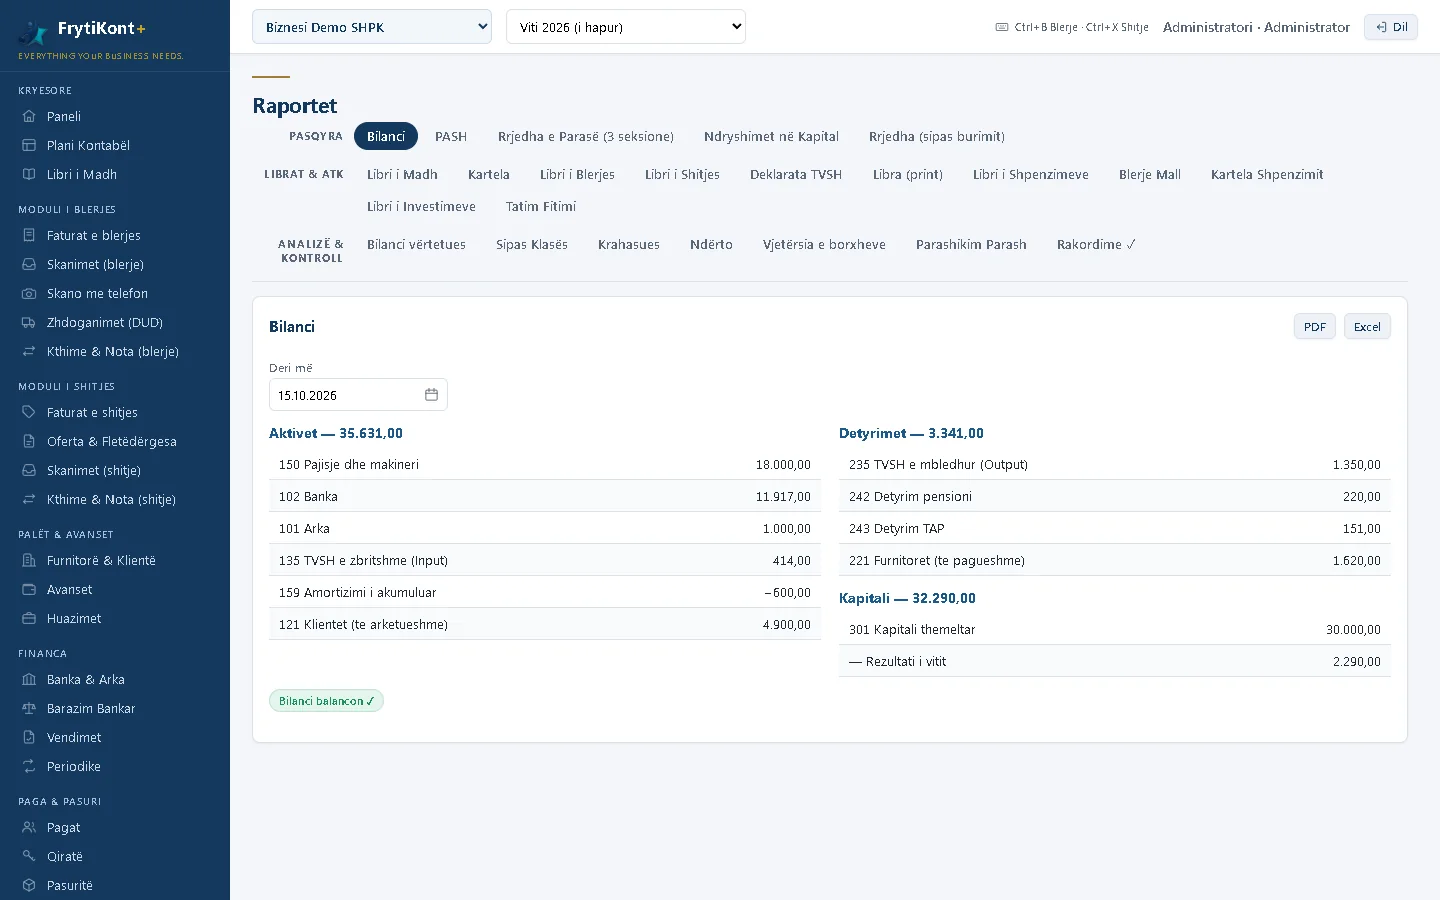Select the Bilanci tab
Viewport: 1440px width, 900px height.
[x=386, y=136]
